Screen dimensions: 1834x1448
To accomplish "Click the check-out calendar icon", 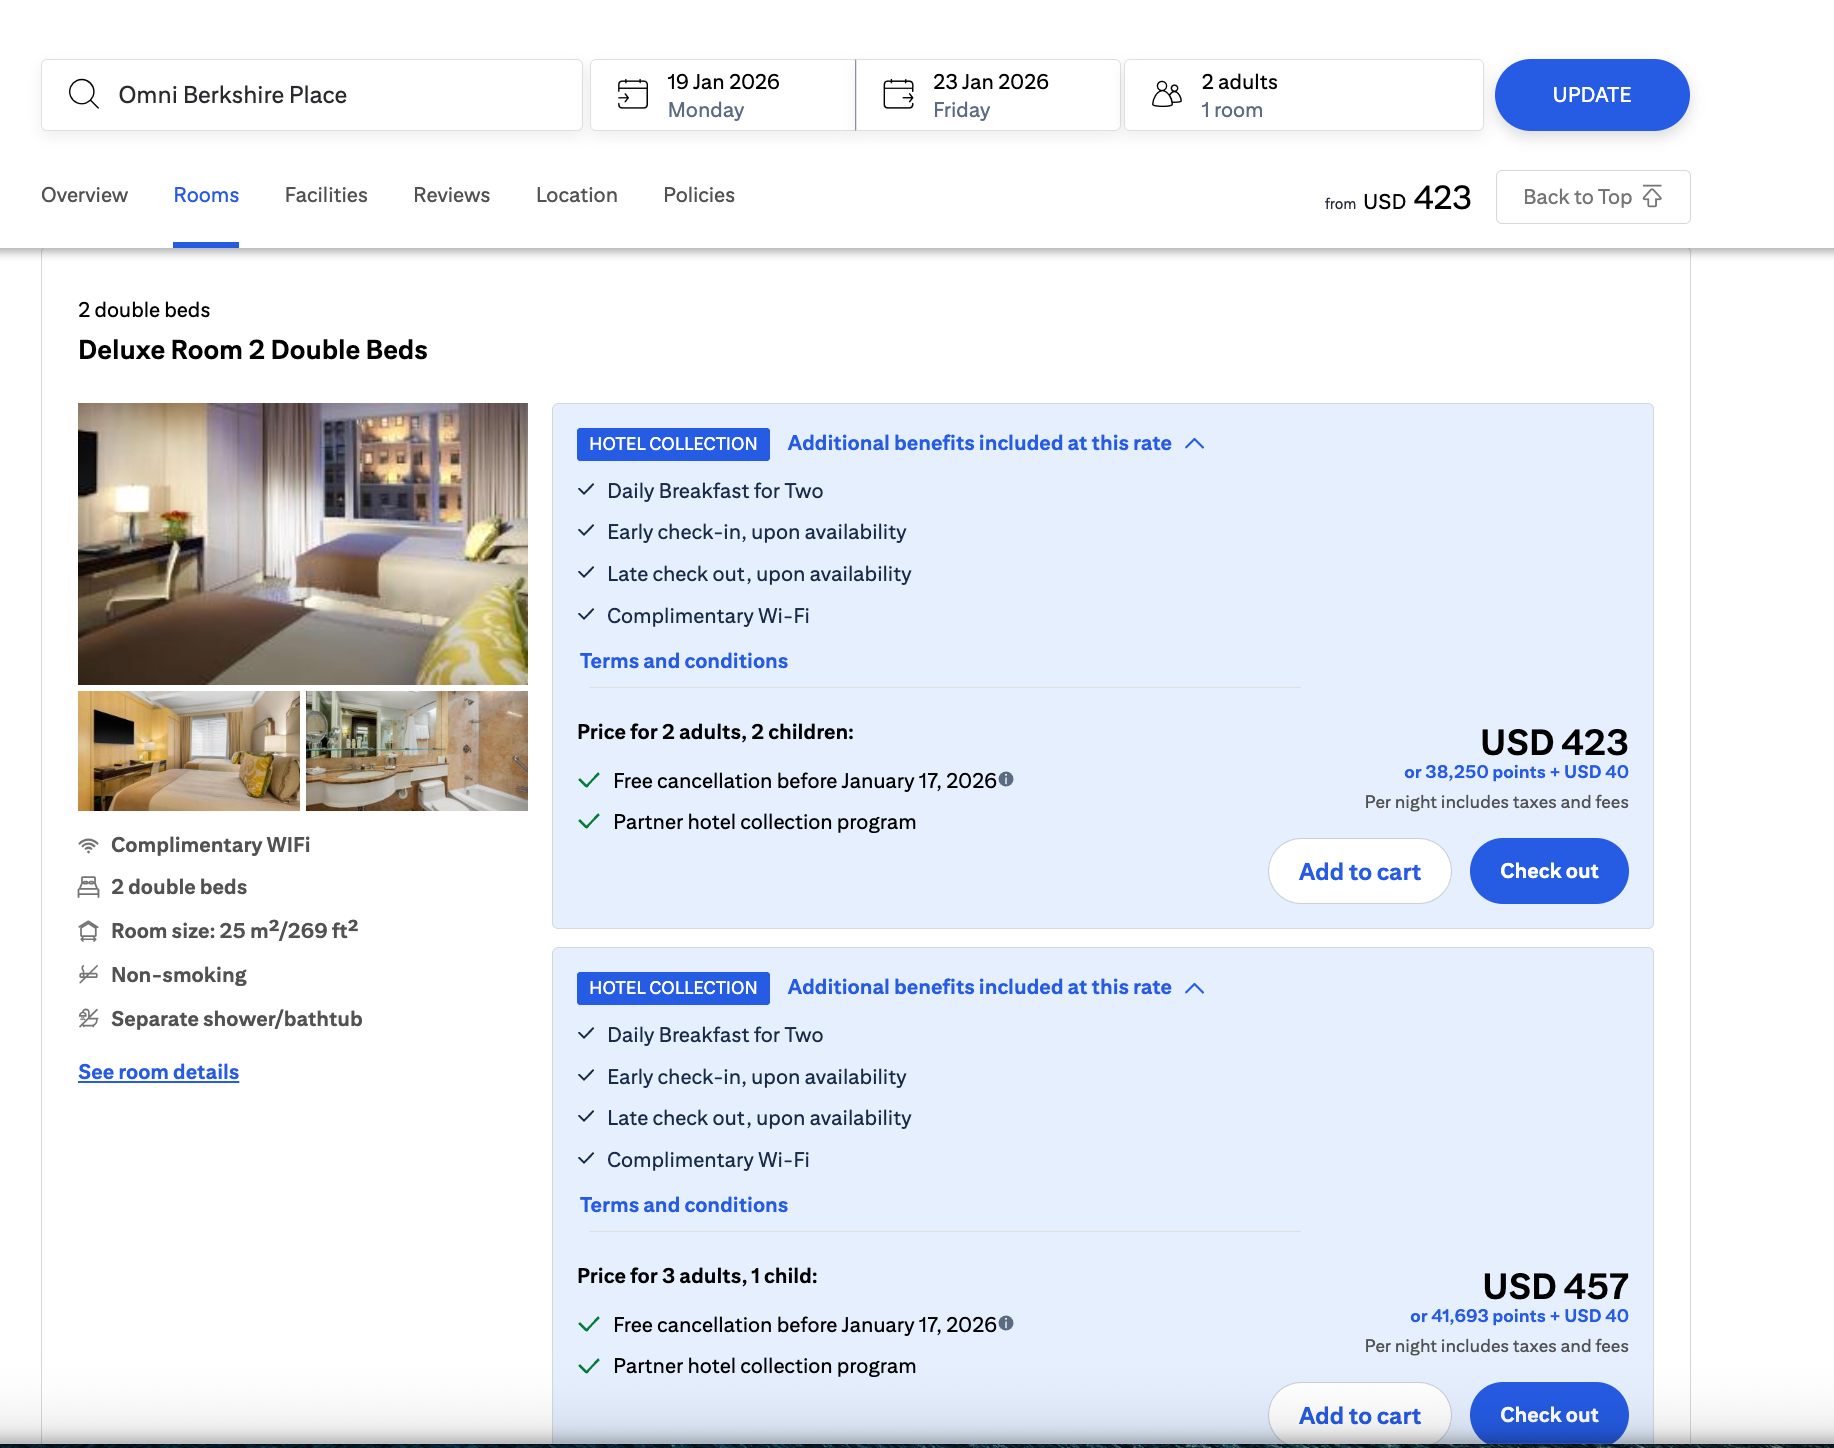I will tap(898, 94).
